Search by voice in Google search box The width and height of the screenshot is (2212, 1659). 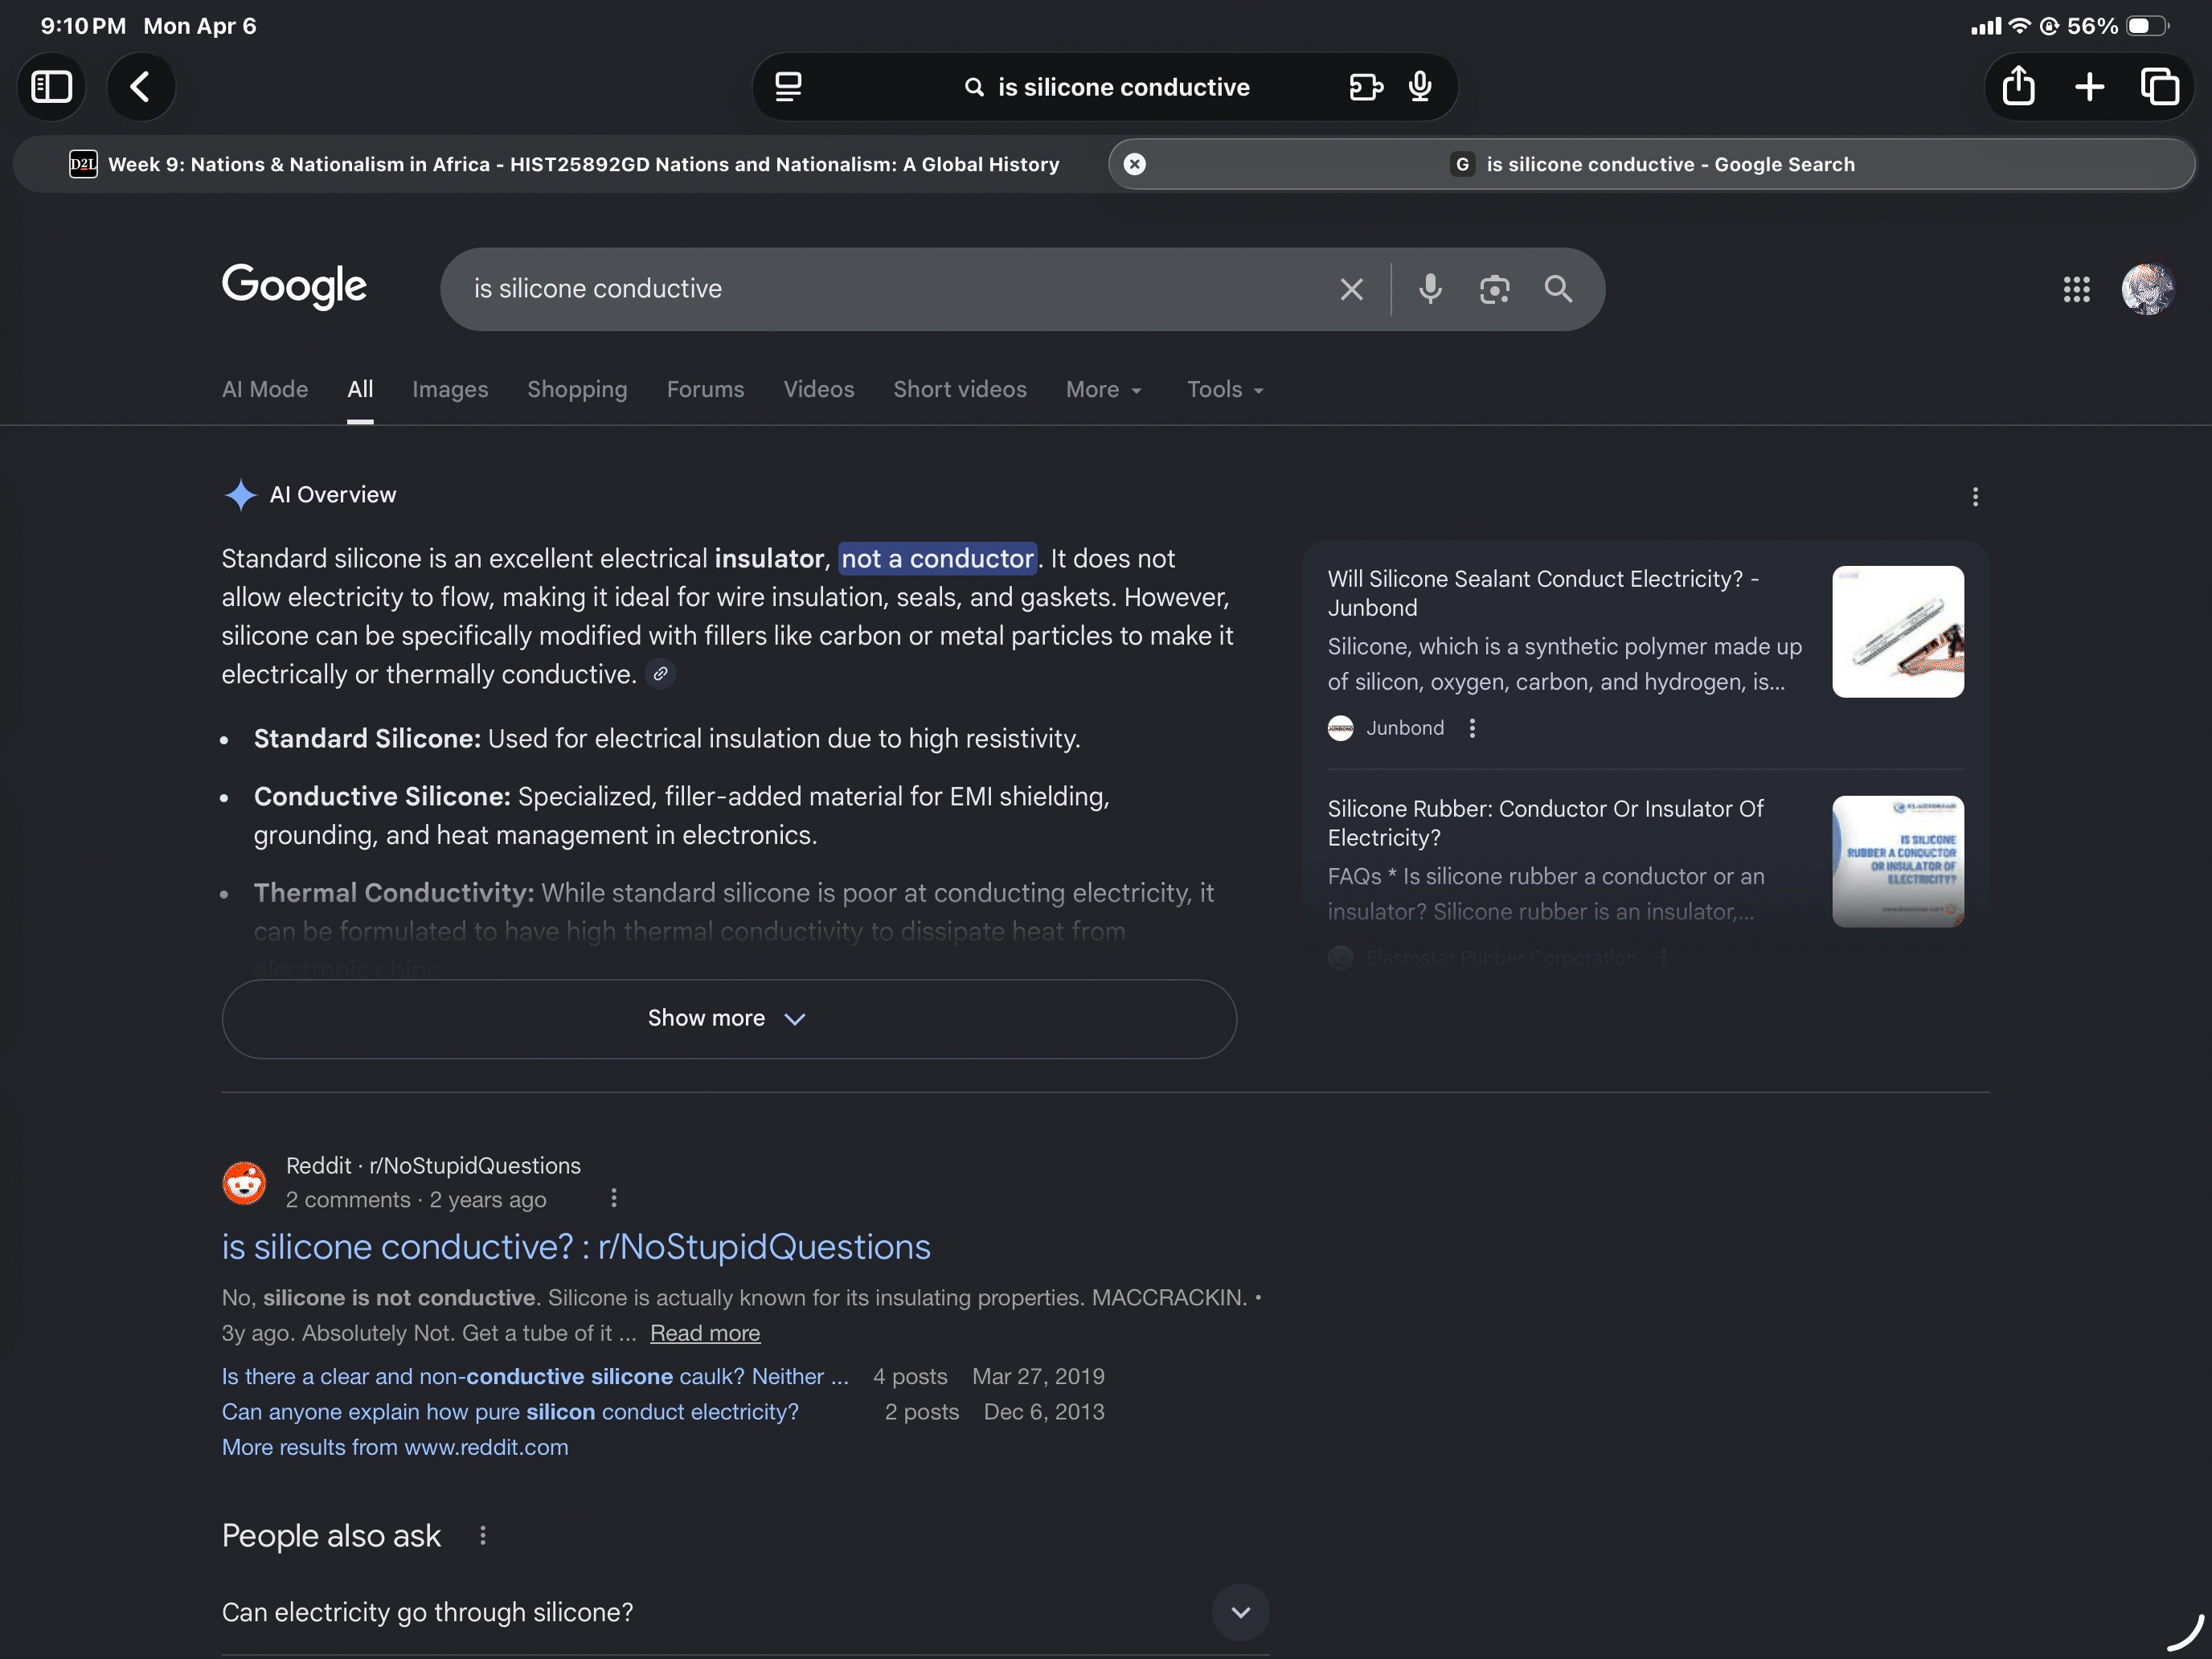point(1430,290)
